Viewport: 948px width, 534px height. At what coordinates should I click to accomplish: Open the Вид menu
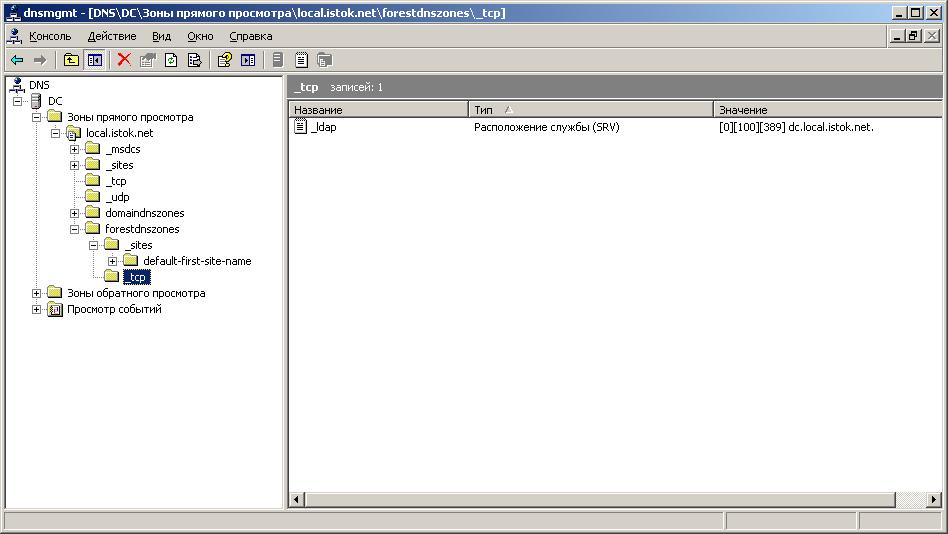point(161,36)
